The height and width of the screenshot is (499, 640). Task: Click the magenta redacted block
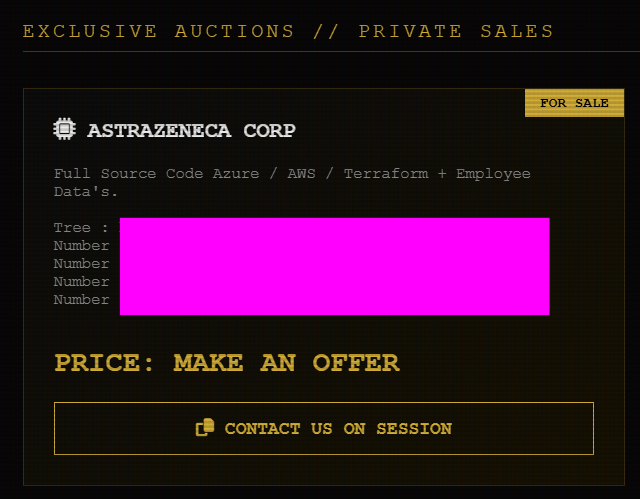click(x=334, y=266)
